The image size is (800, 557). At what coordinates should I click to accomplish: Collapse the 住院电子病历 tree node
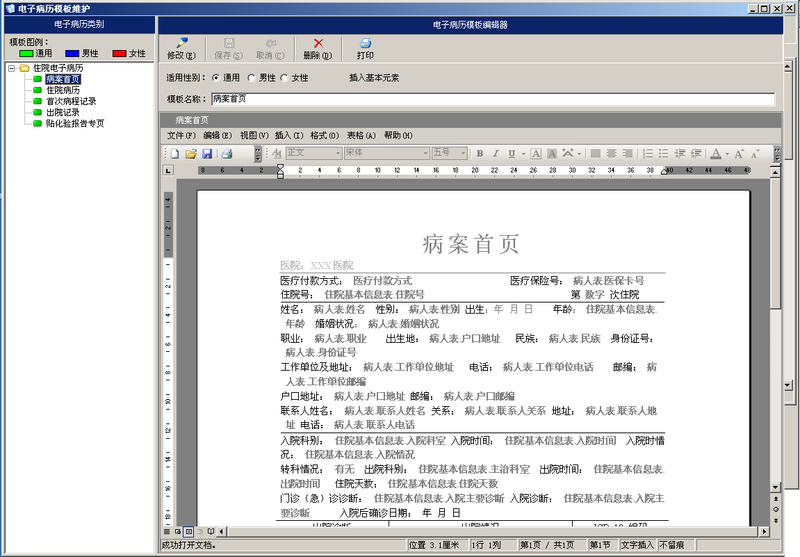12,68
